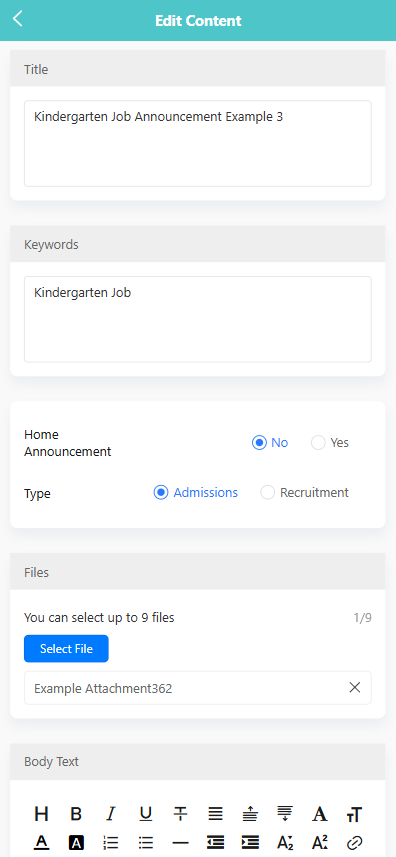This screenshot has height=857, width=396.
Task: Insert a horizontal divider line
Action: coord(180,843)
